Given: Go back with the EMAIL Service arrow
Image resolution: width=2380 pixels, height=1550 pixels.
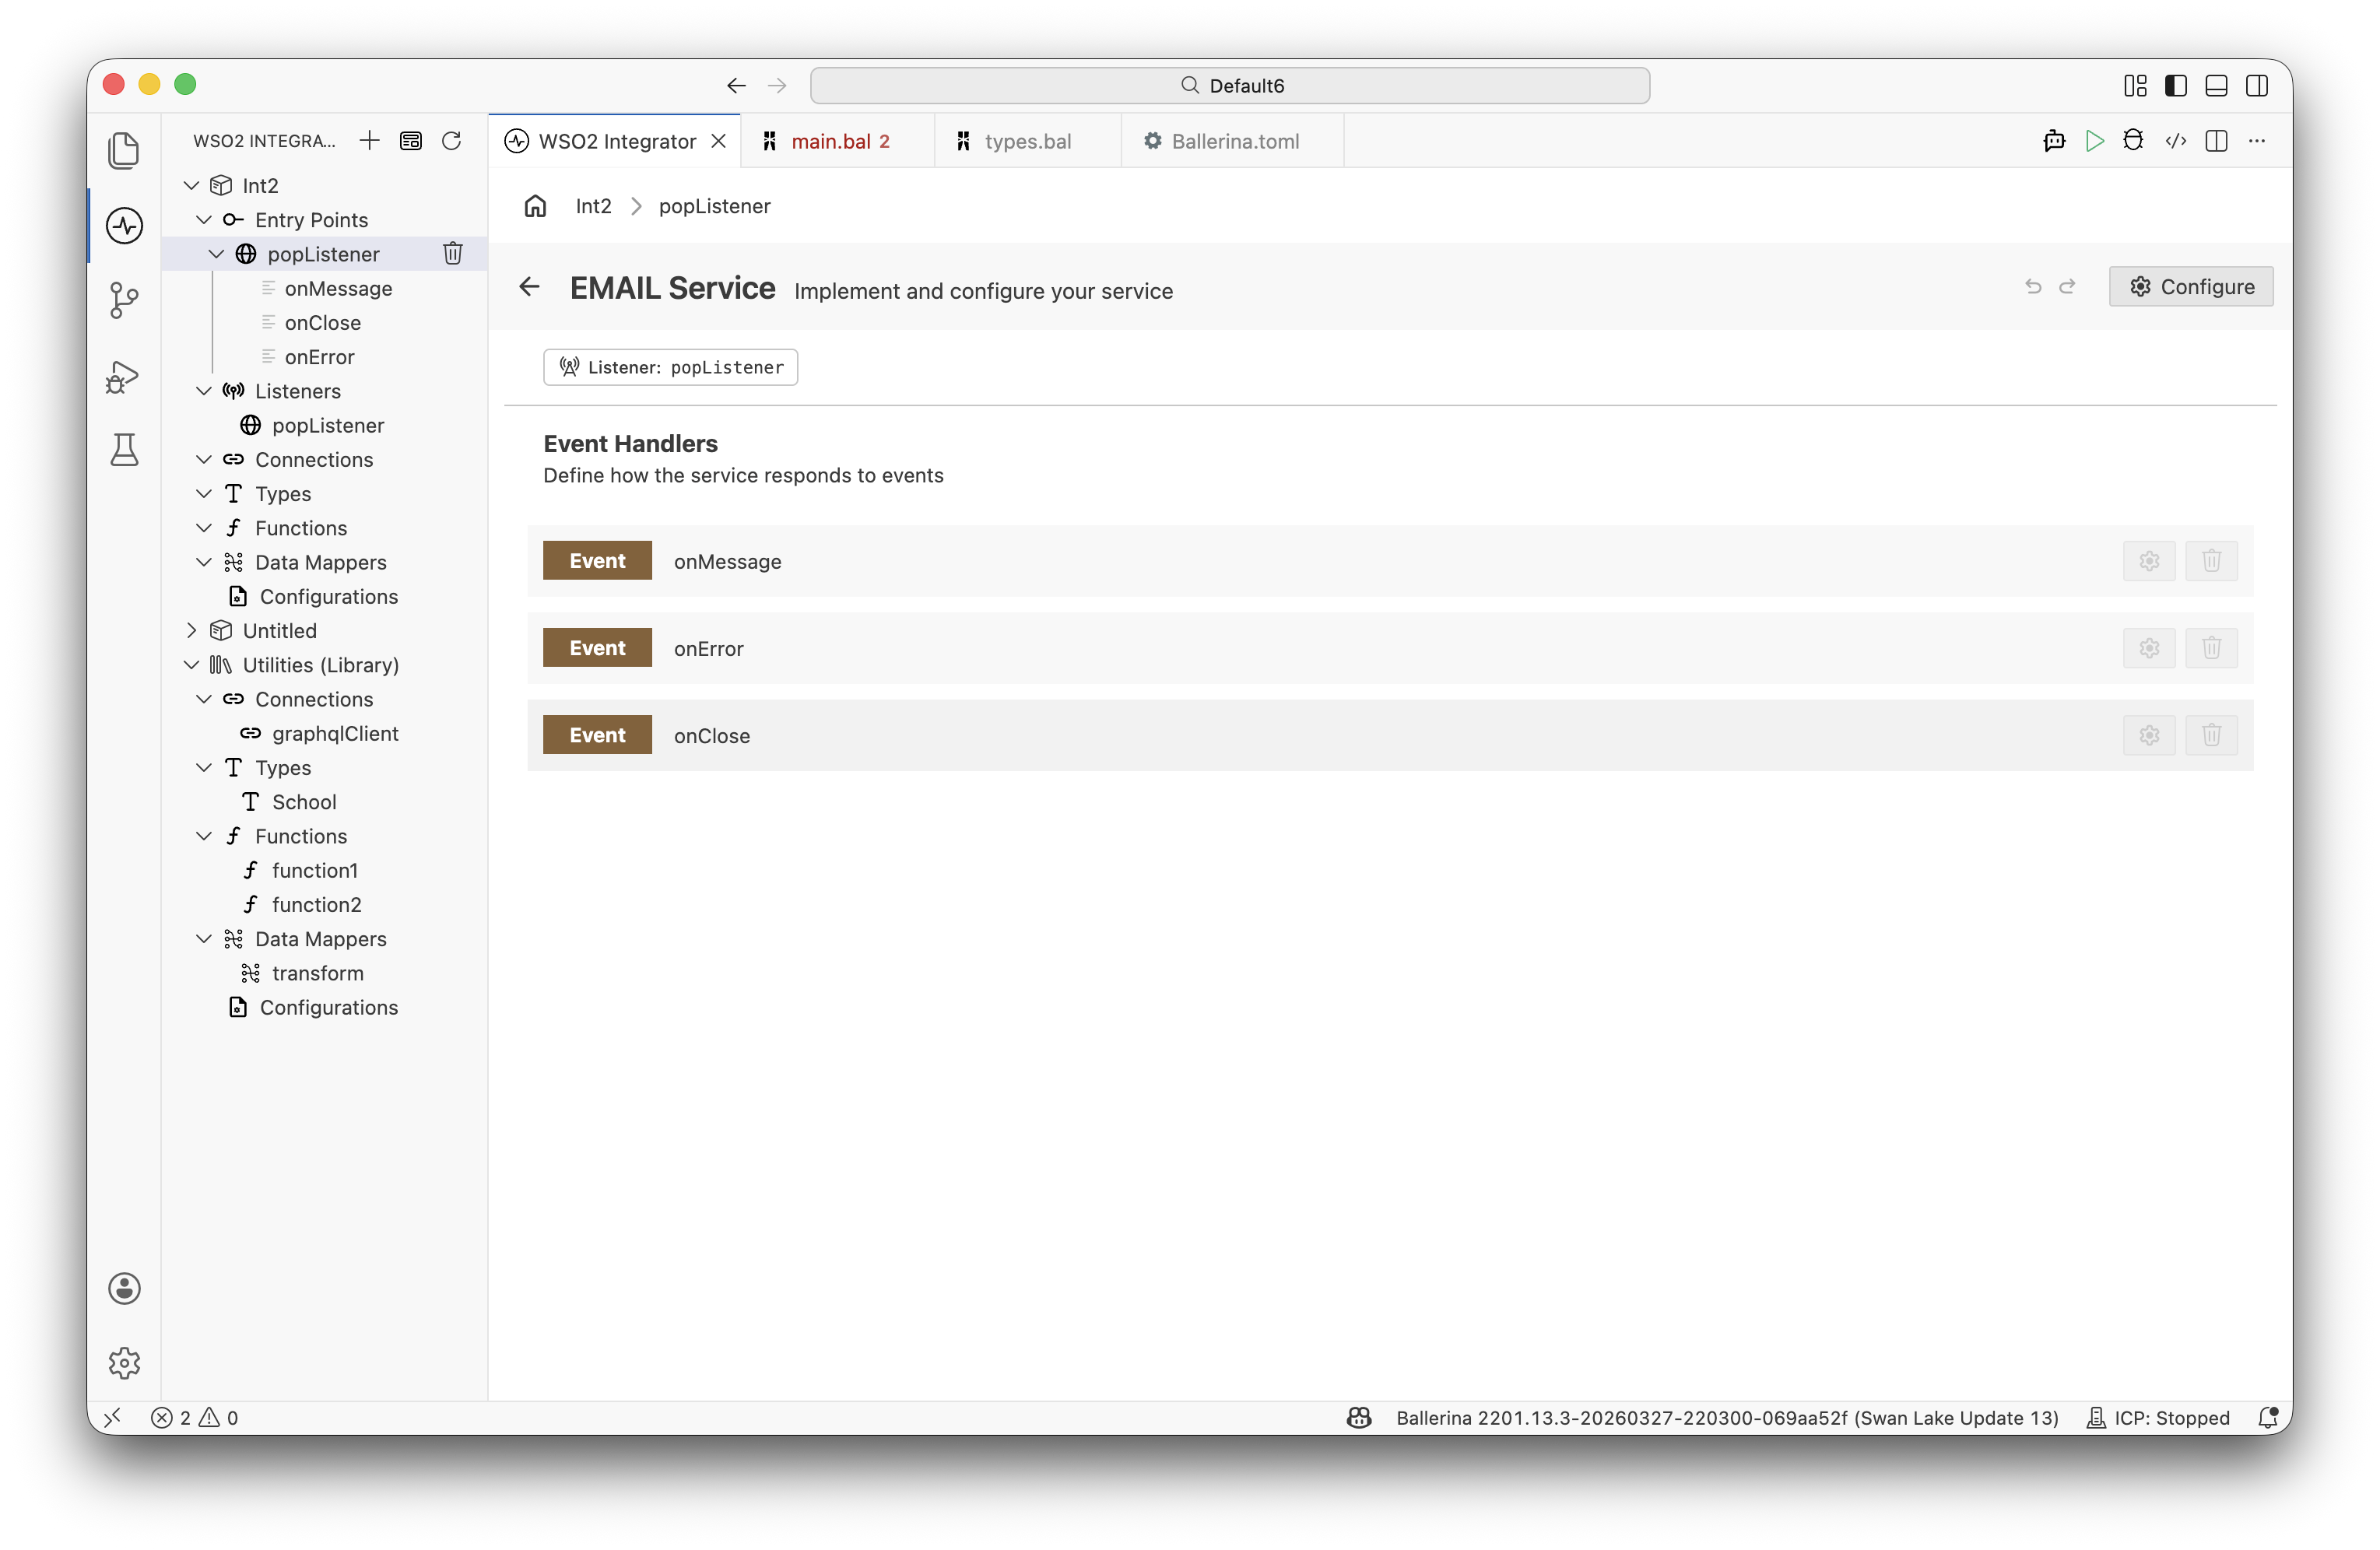Looking at the screenshot, I should [x=529, y=287].
